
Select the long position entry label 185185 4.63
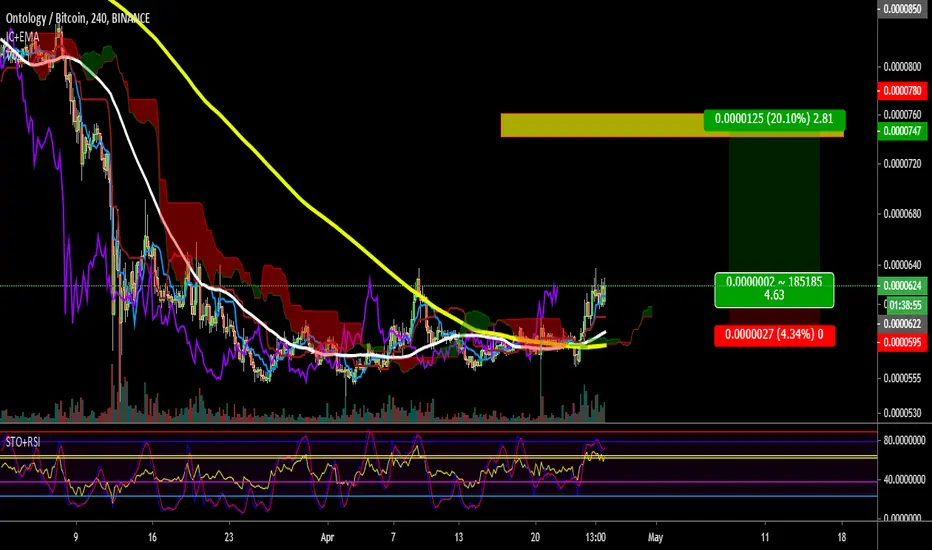774,290
